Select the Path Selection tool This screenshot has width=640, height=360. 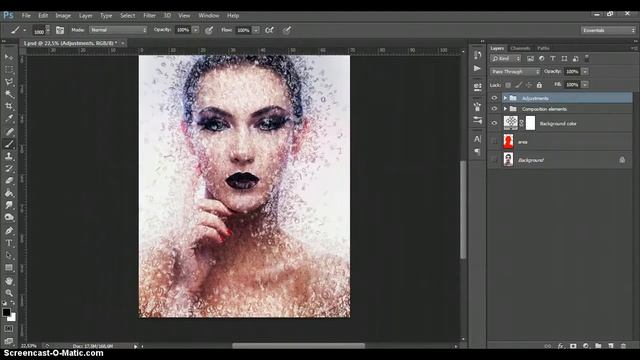tap(9, 256)
